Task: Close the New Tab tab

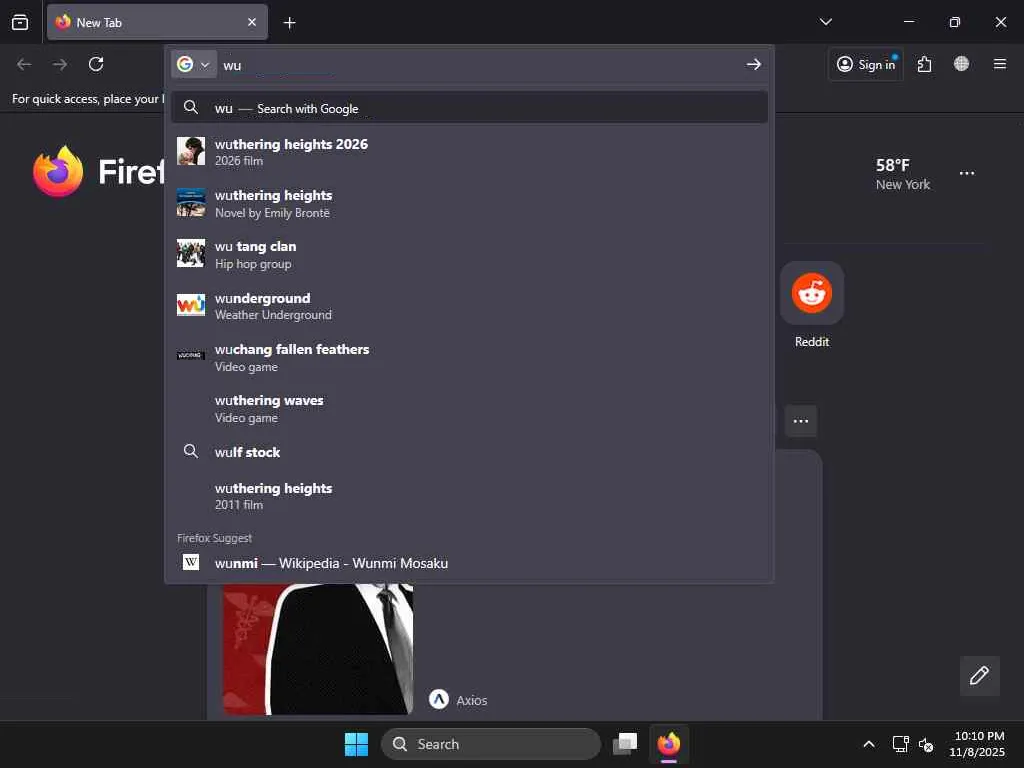Action: pyautogui.click(x=251, y=22)
